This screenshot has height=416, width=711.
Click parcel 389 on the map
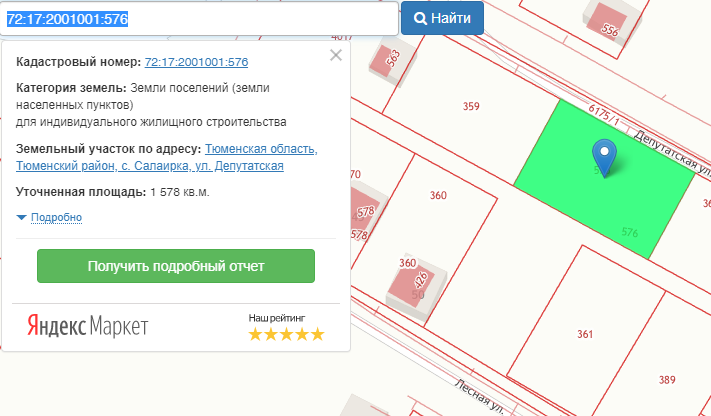[667, 379]
